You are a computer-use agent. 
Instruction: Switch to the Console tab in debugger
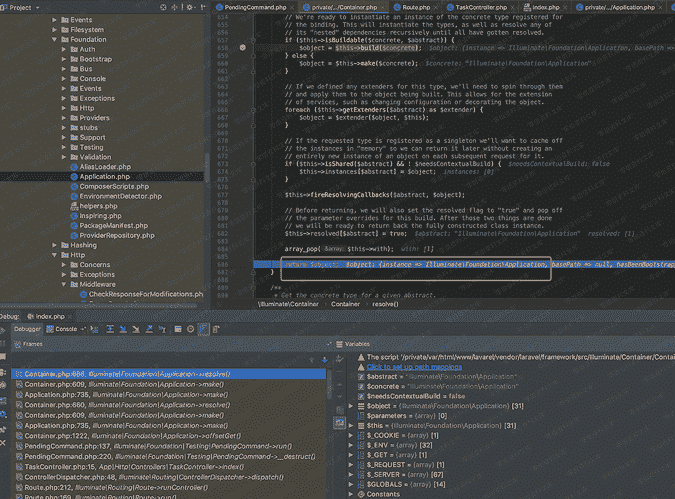coord(66,328)
